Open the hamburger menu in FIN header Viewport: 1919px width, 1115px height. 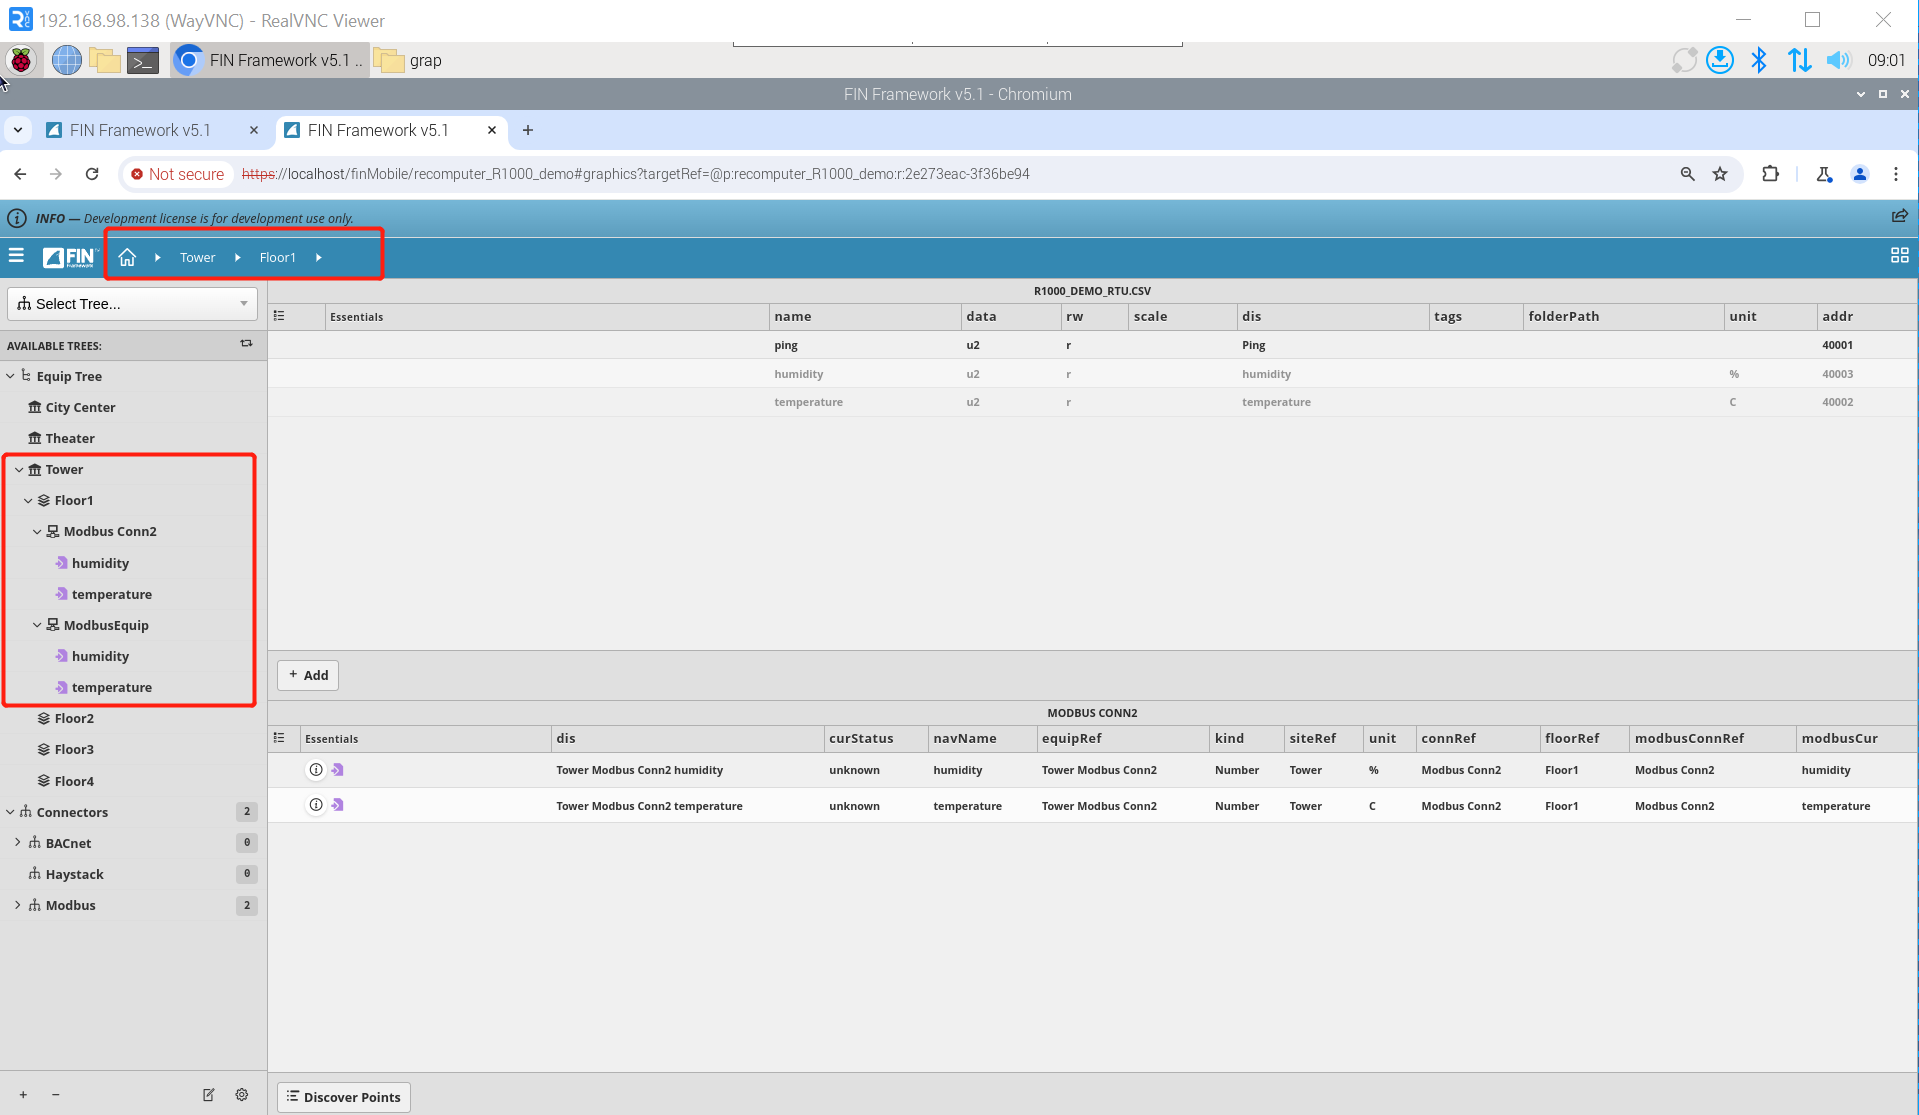(x=16, y=256)
